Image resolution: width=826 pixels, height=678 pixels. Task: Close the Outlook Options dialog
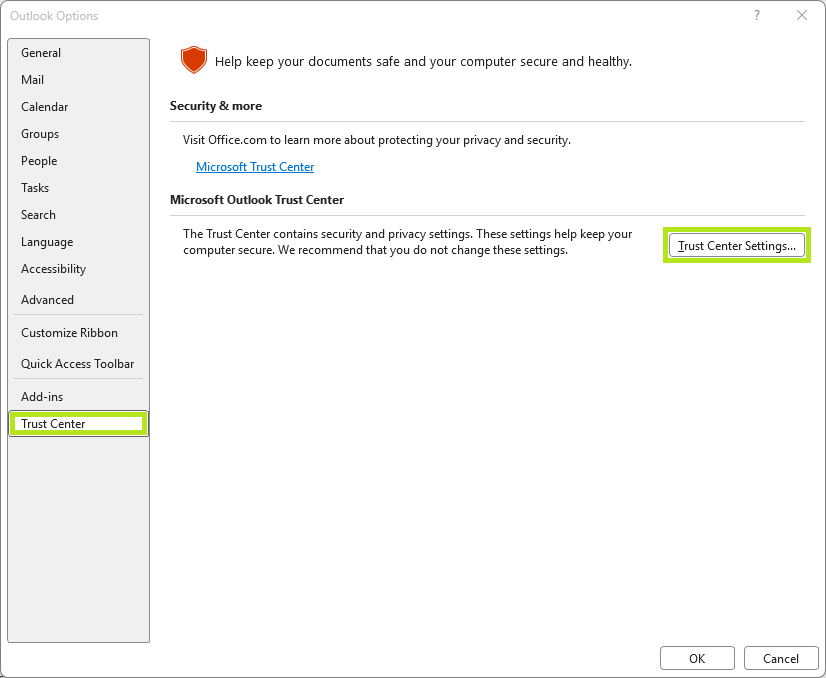point(801,15)
